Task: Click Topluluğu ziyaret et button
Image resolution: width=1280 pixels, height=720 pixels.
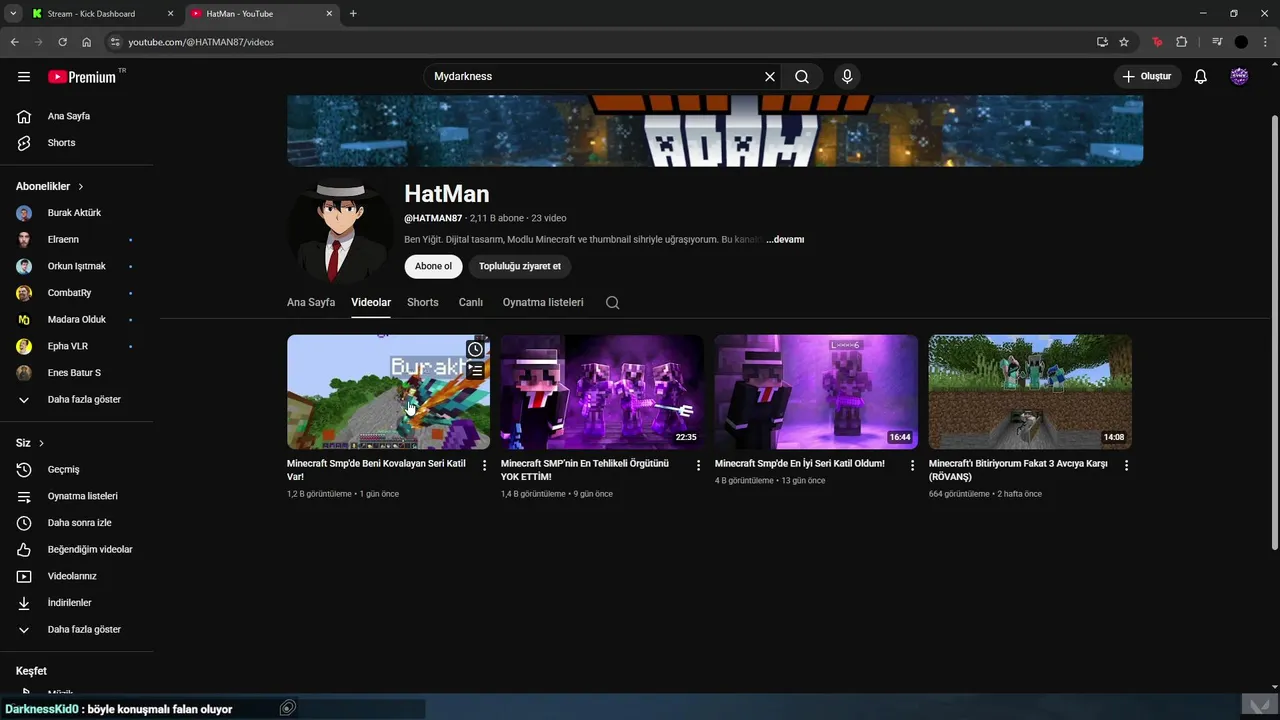Action: 520,266
